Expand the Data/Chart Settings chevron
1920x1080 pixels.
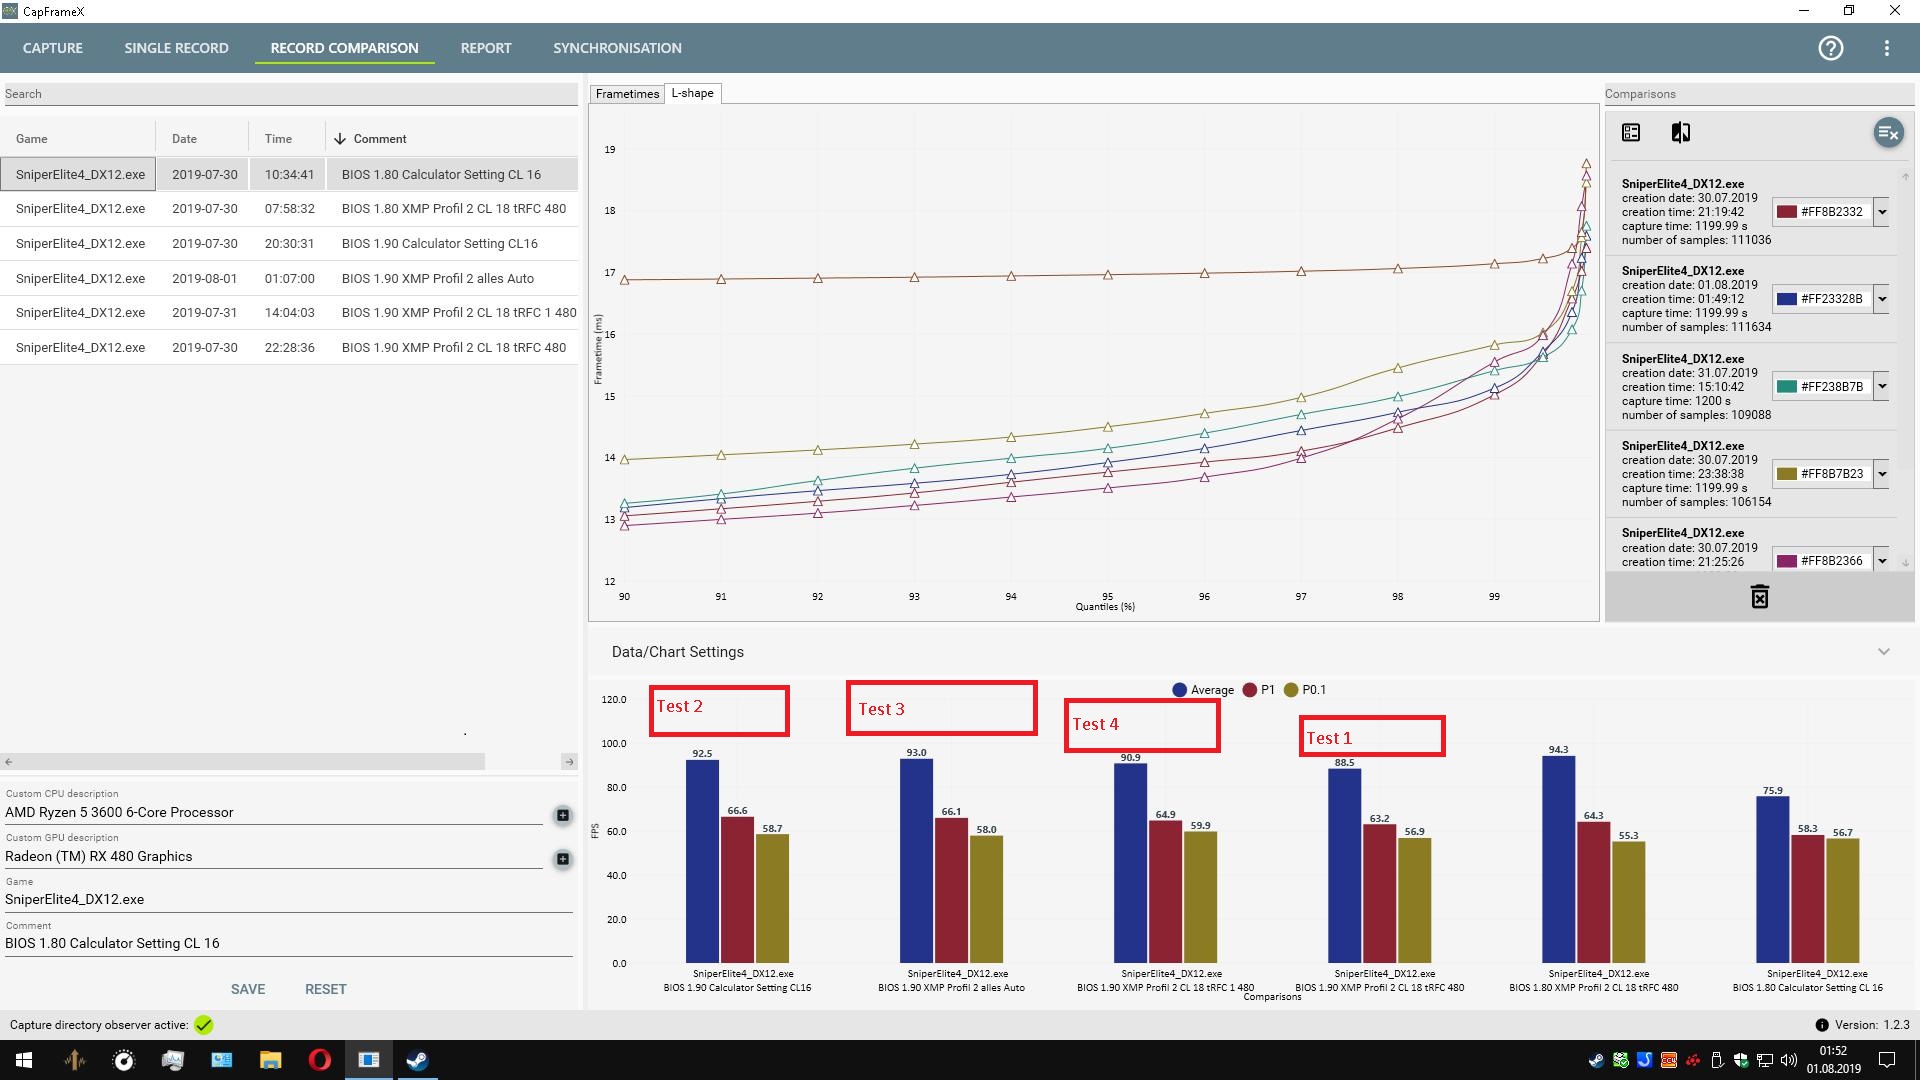point(1883,652)
